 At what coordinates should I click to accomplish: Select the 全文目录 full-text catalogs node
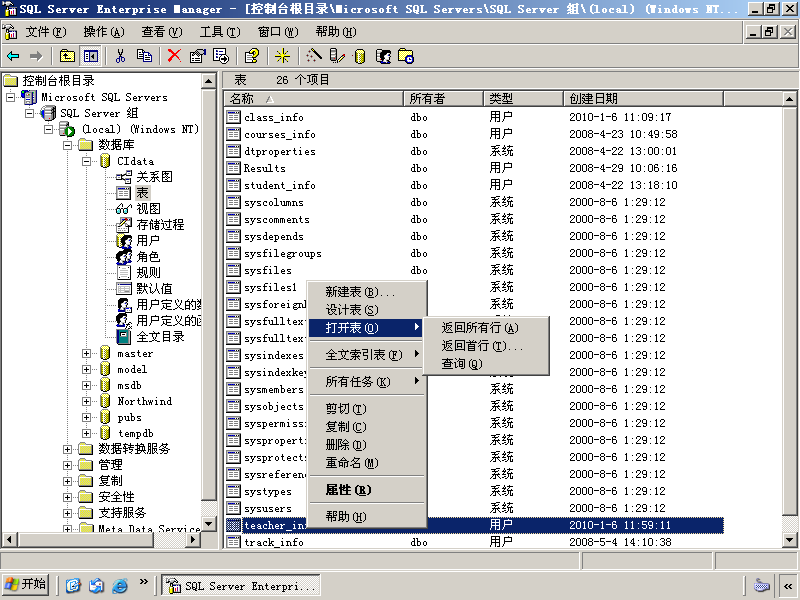tap(160, 337)
